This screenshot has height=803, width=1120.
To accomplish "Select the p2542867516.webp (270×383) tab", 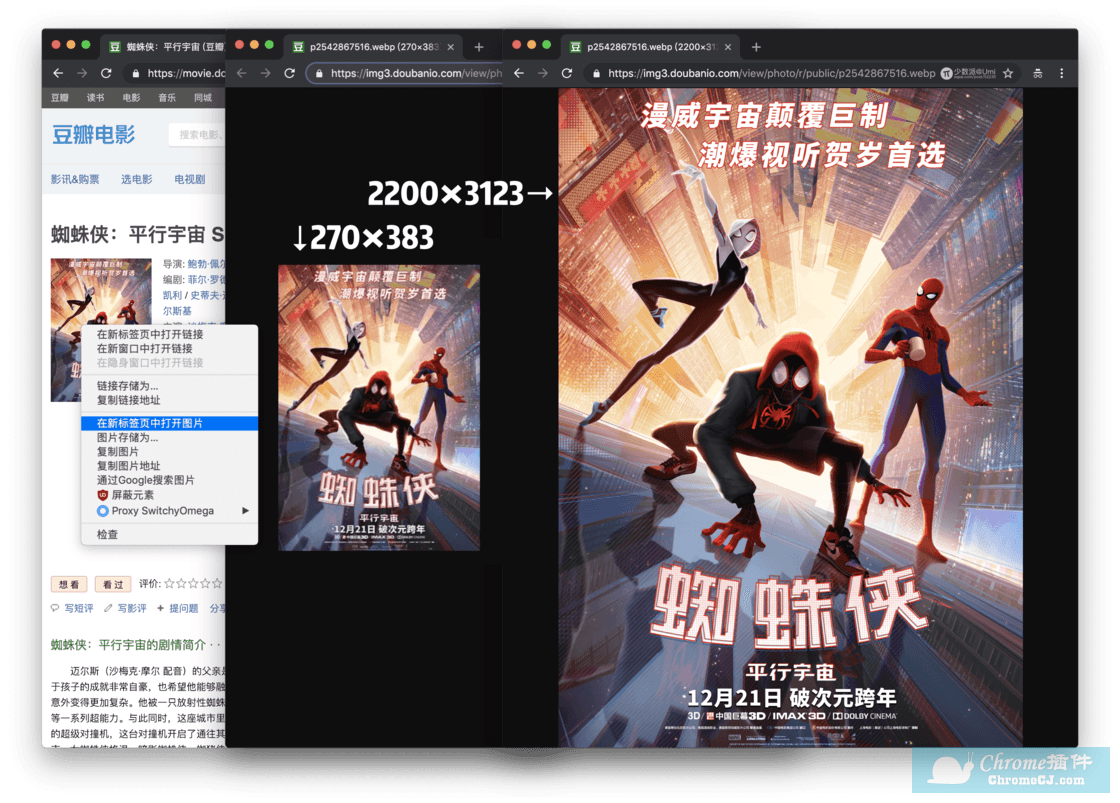I will 373,47.
